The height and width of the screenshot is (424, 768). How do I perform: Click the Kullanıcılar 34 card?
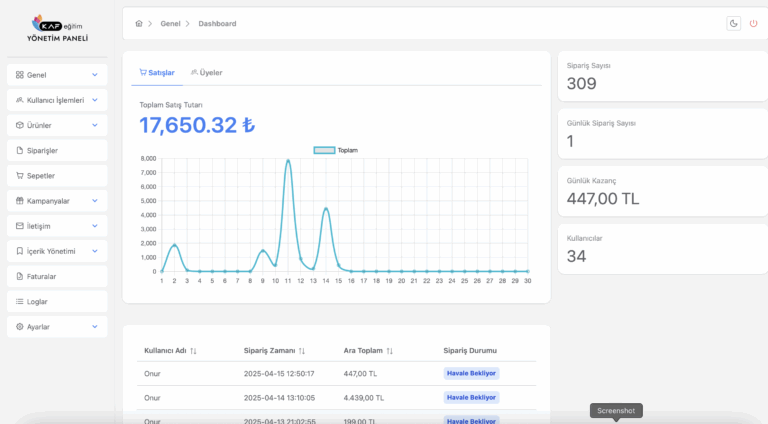pos(663,249)
